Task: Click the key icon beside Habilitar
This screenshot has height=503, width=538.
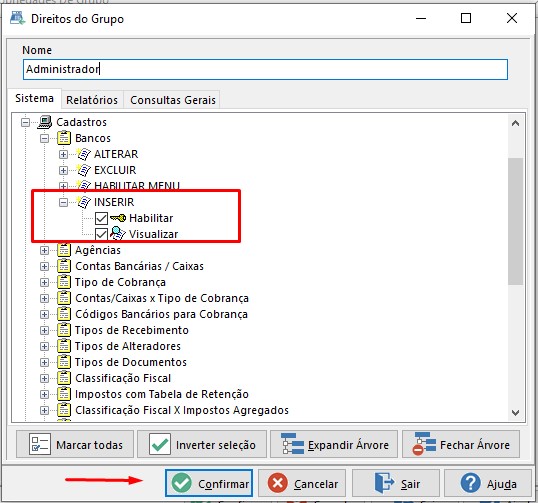Action: [118, 218]
